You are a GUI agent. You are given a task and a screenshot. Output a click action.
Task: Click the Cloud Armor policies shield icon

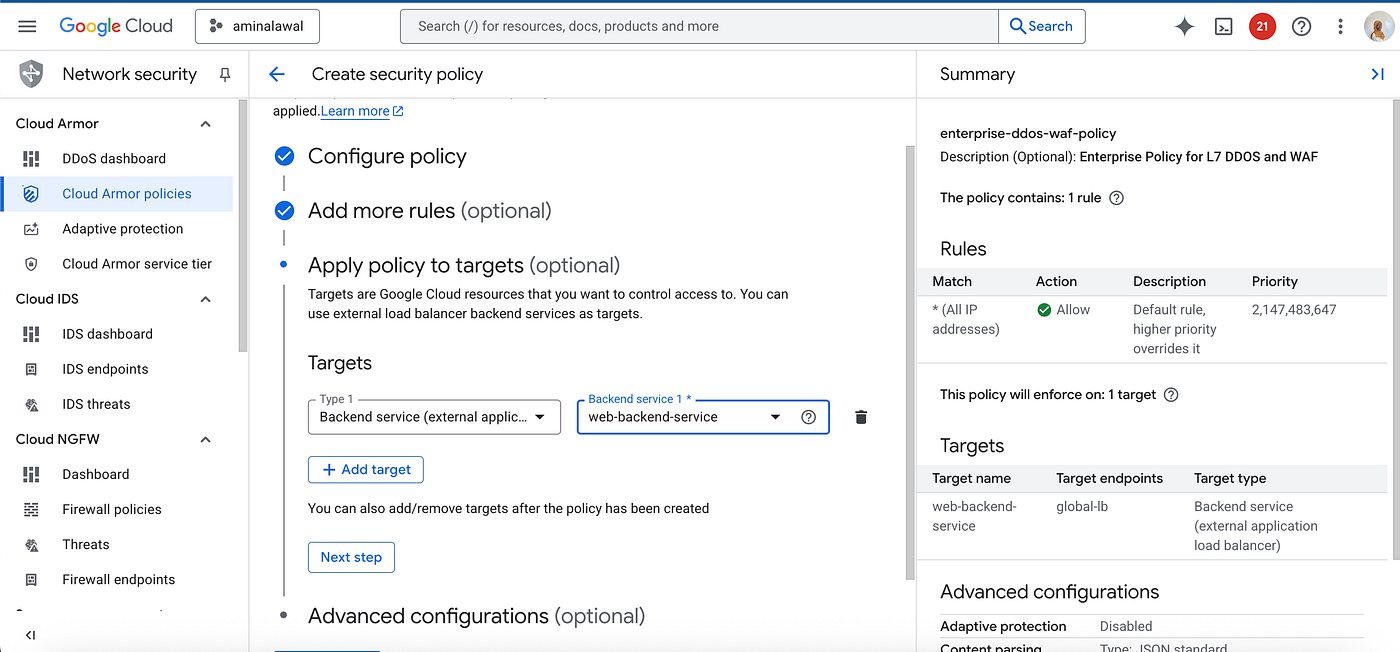click(31, 194)
